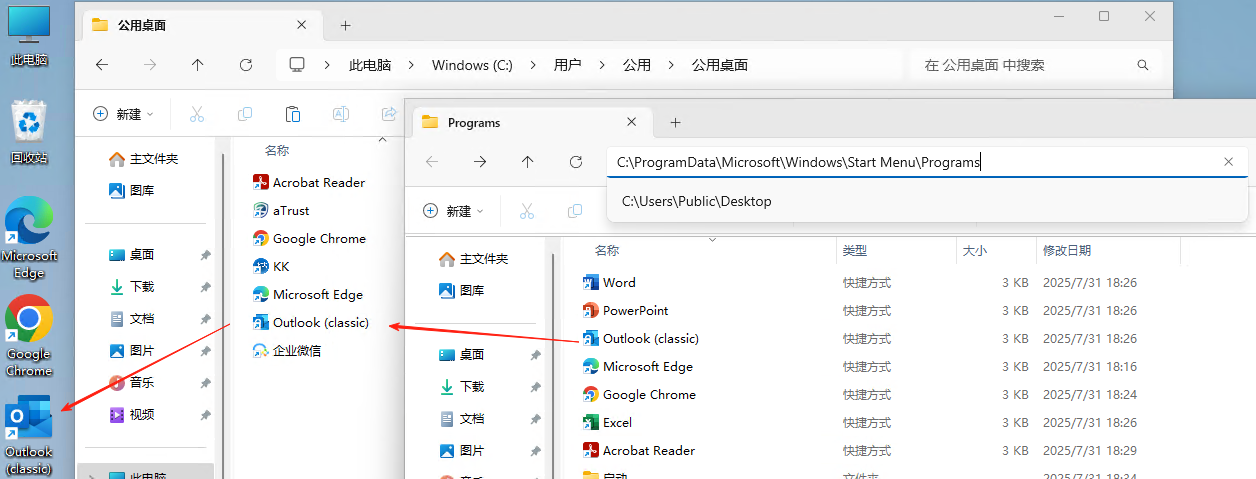Image resolution: width=1256 pixels, height=479 pixels.
Task: Select aTrust shortcut in public desktop folder
Action: point(291,211)
